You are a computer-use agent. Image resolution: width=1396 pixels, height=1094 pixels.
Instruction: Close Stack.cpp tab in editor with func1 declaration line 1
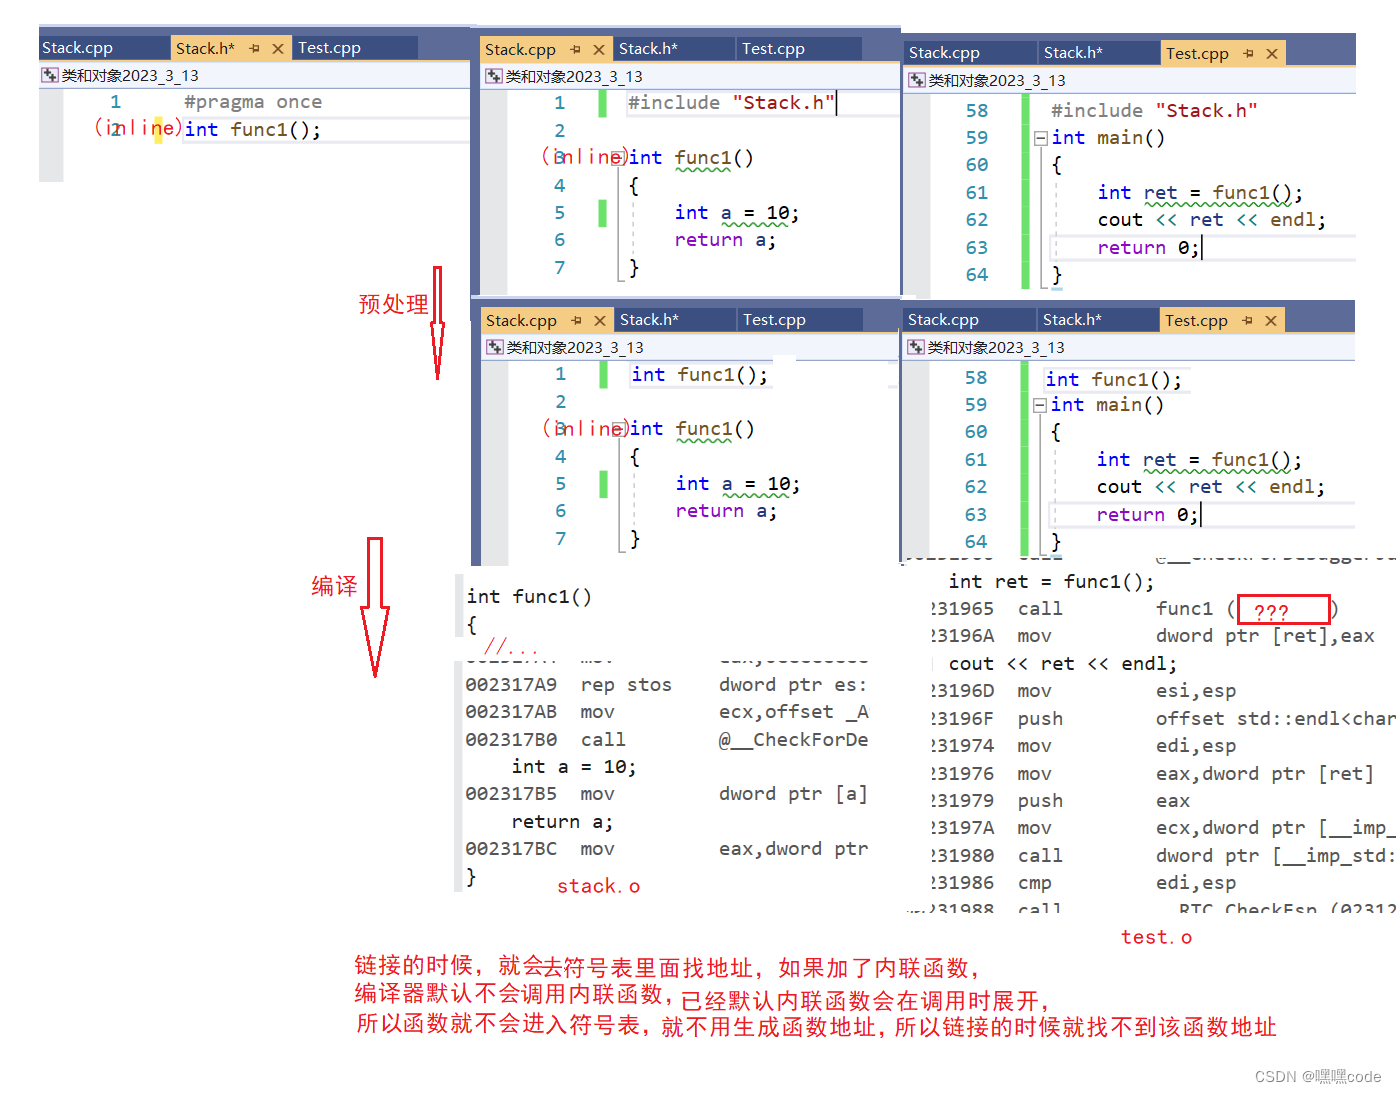pyautogui.click(x=600, y=320)
